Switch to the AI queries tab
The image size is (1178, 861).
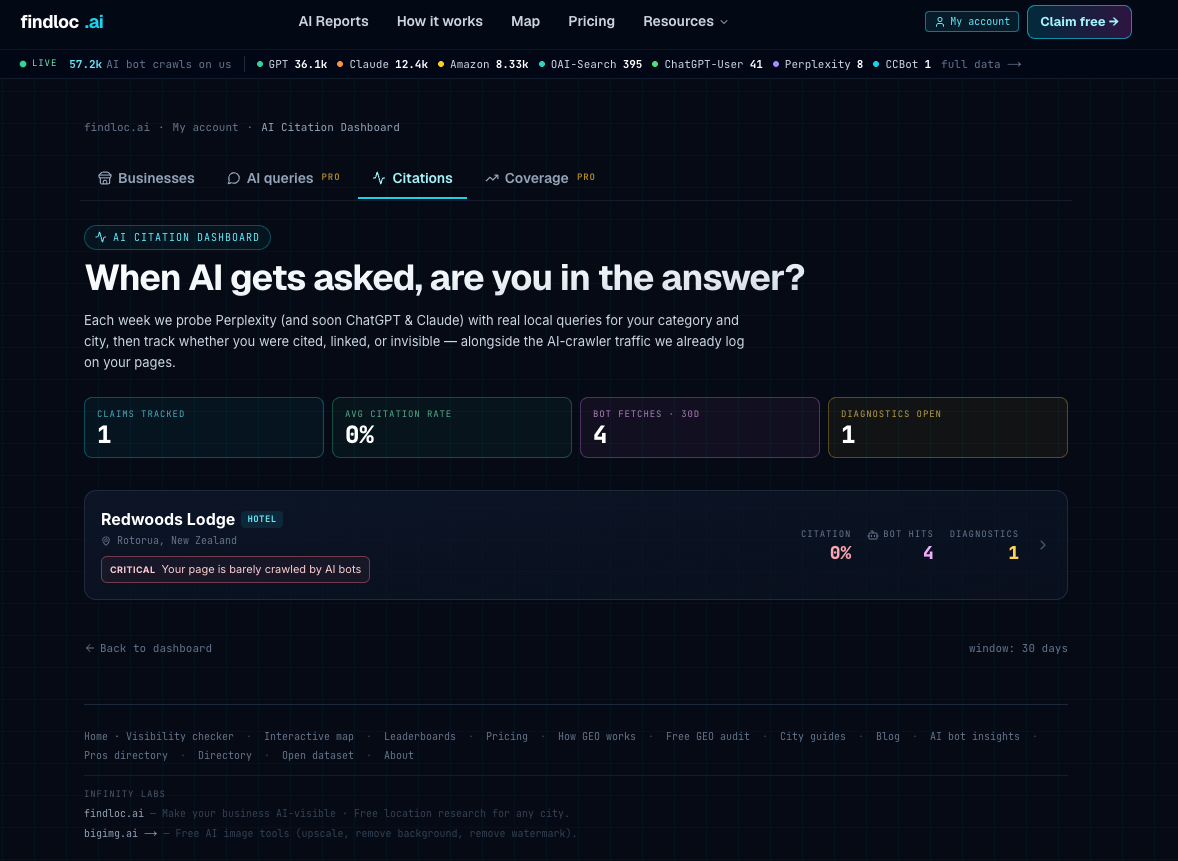click(283, 178)
